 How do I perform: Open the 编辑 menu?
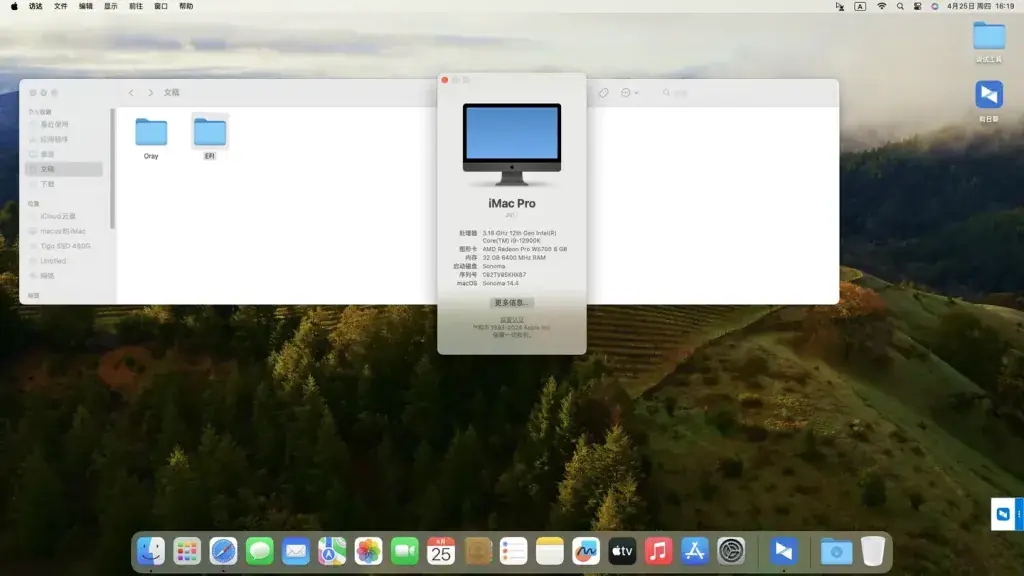86,6
